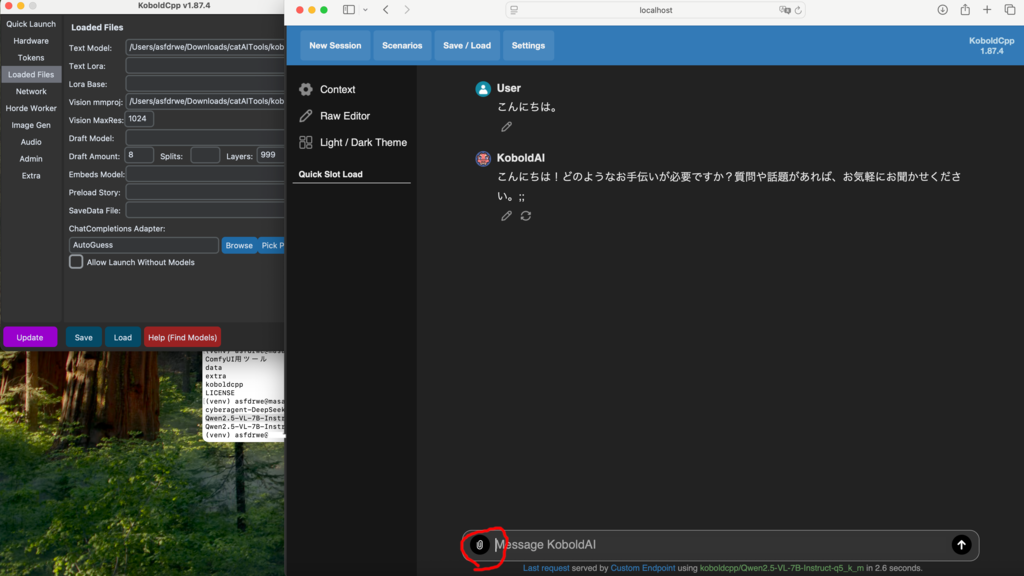
Task: Switch to Hardware tab
Action: coord(31,40)
